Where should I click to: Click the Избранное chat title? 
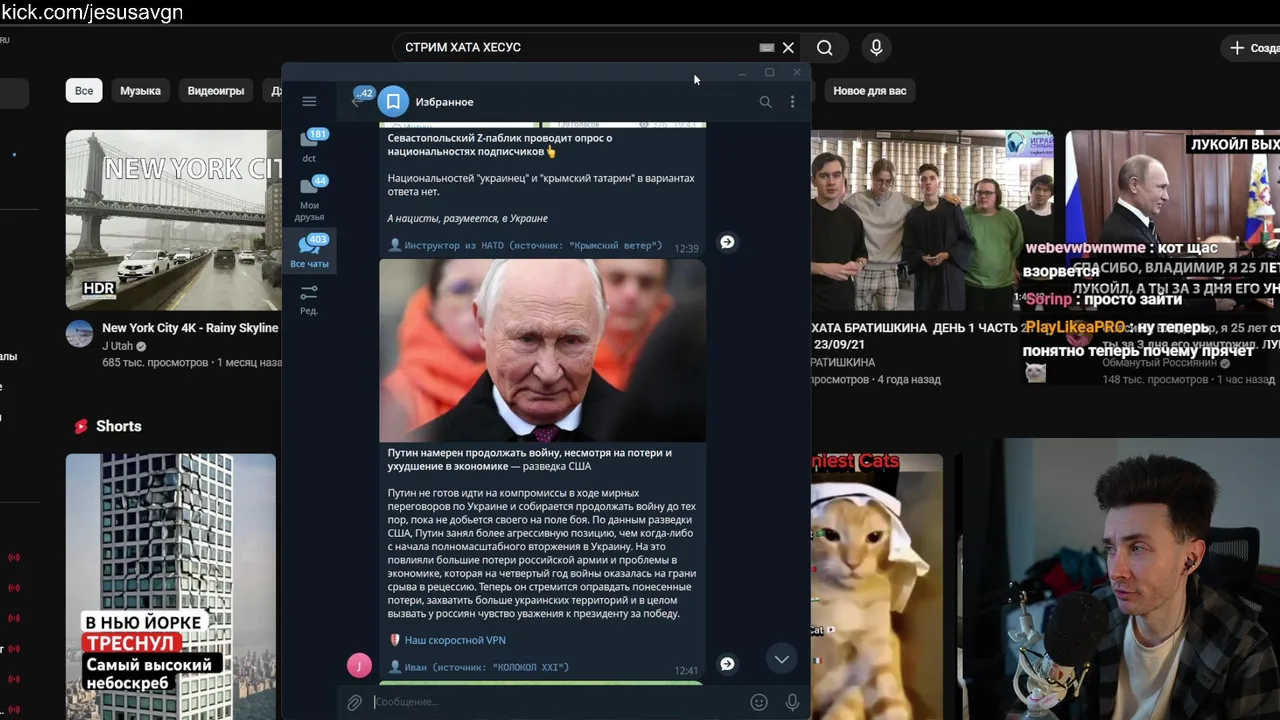[445, 102]
